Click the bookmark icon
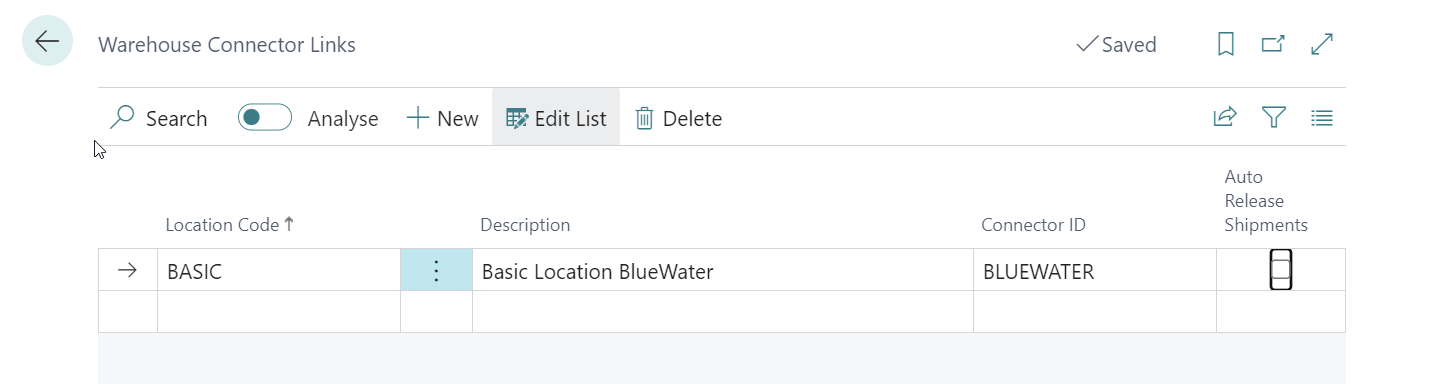 click(1225, 44)
